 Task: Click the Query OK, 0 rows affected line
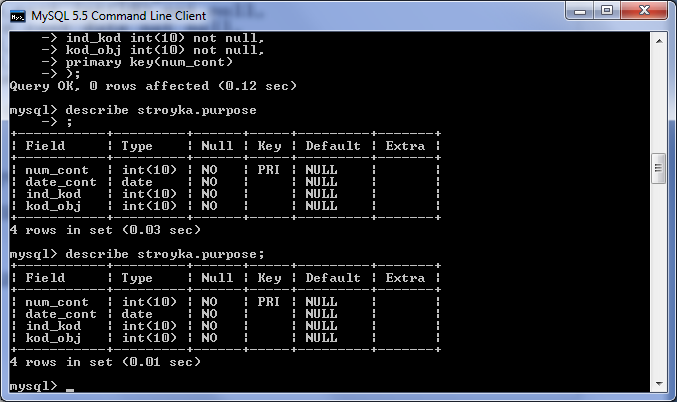tap(153, 86)
